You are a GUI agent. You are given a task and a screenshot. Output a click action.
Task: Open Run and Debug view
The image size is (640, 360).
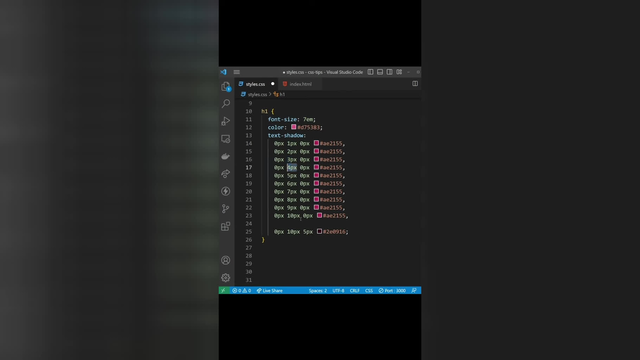tap(226, 121)
